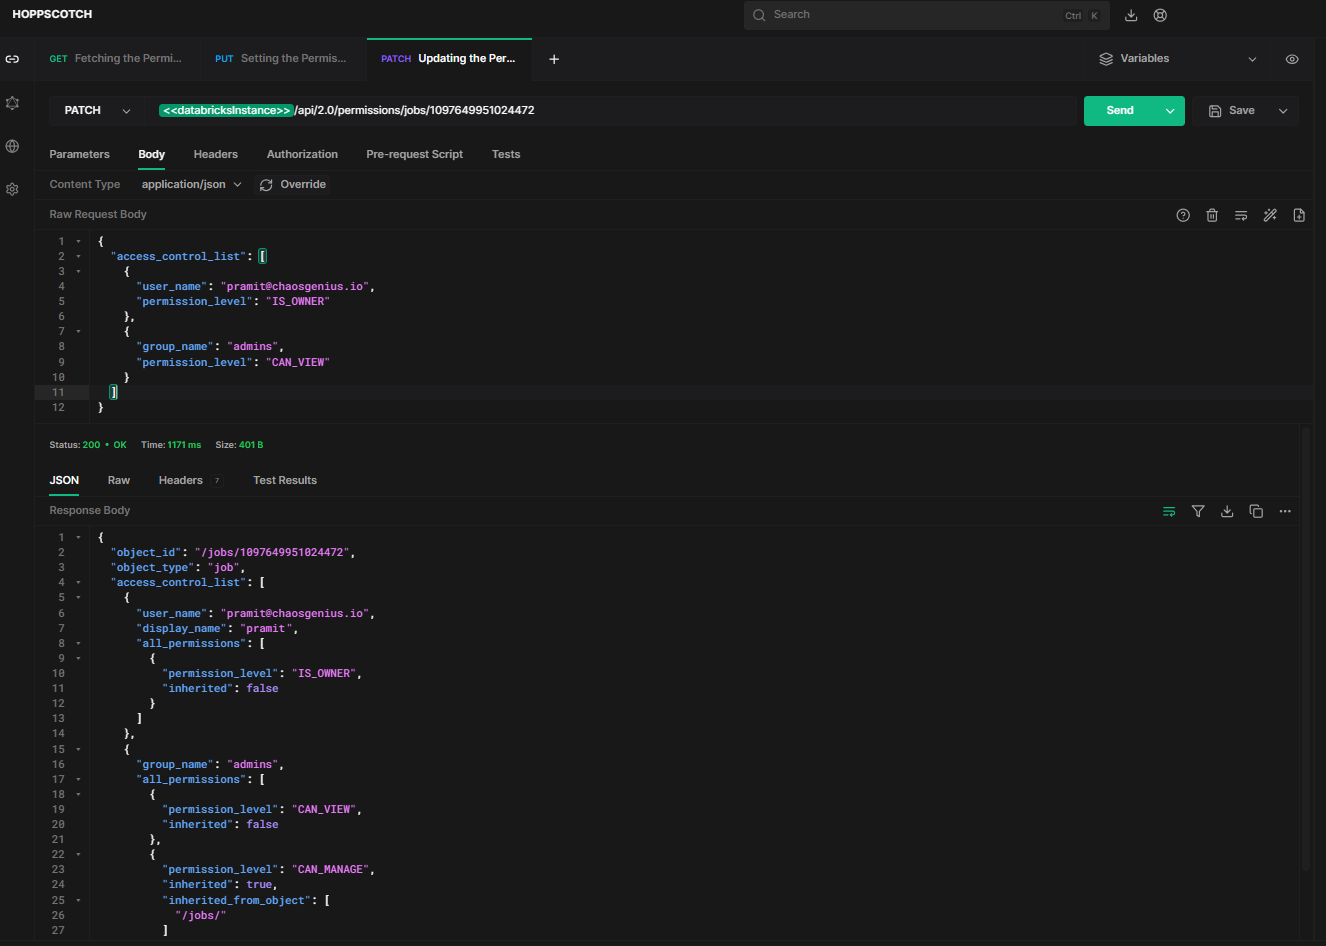The height and width of the screenshot is (946, 1326).
Task: Click the Search input field
Action: pyautogui.click(x=912, y=15)
